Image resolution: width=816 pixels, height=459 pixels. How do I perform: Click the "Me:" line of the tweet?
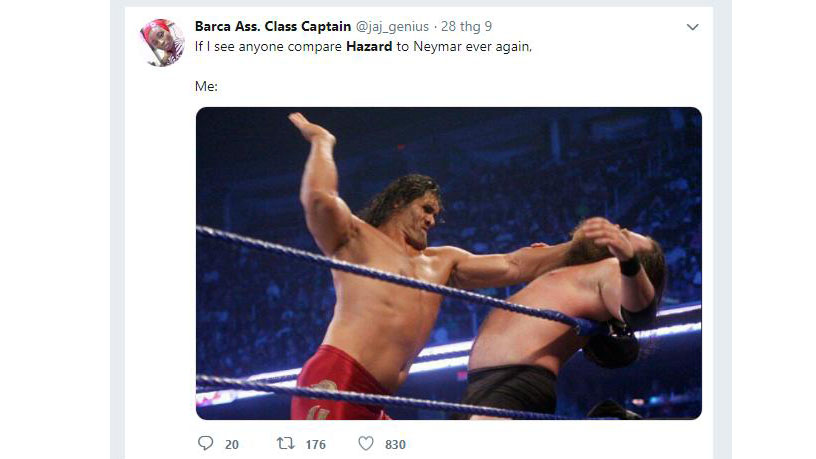click(x=206, y=86)
